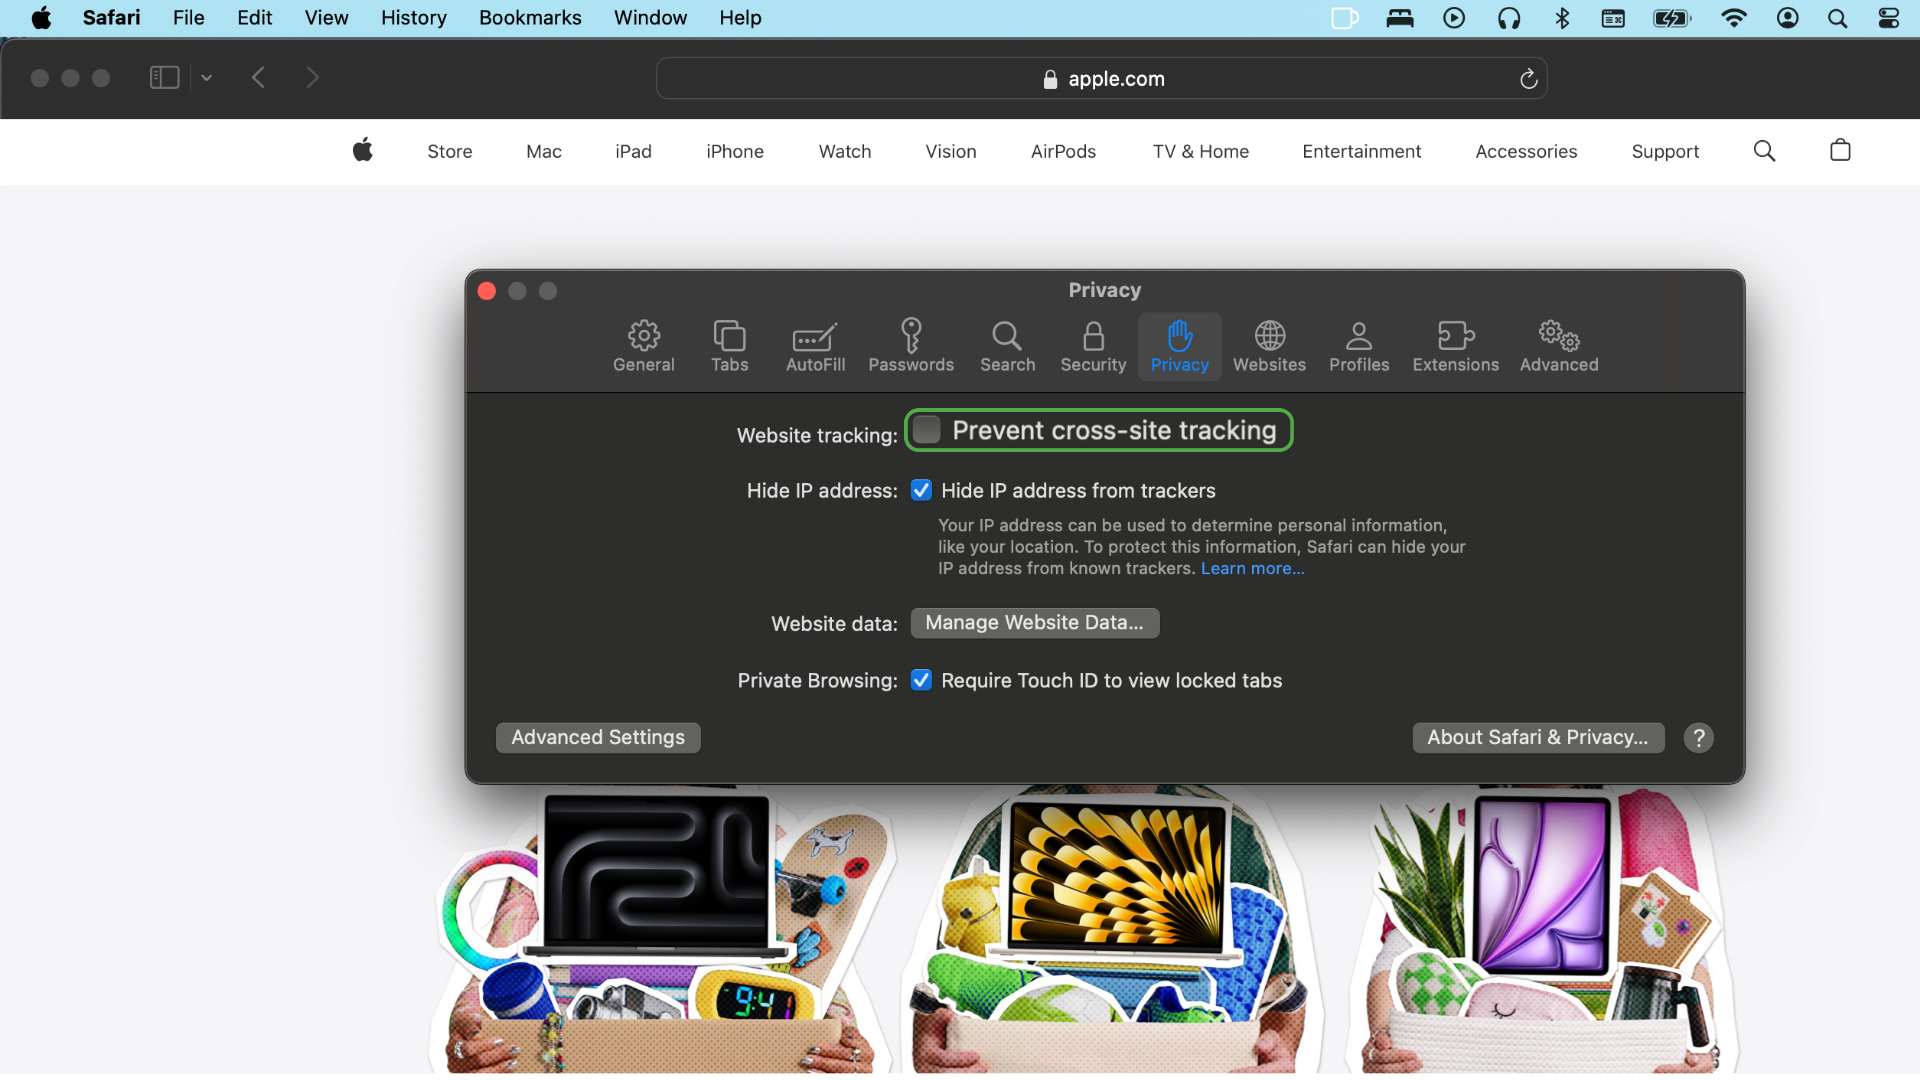Open the Now Playing menu bar icon
The height and width of the screenshot is (1080, 1920).
1454,18
